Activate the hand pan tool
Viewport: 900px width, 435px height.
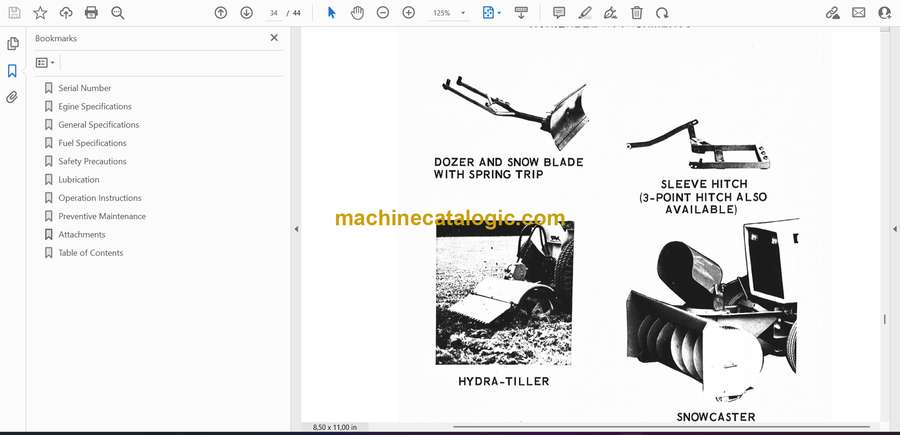(358, 13)
